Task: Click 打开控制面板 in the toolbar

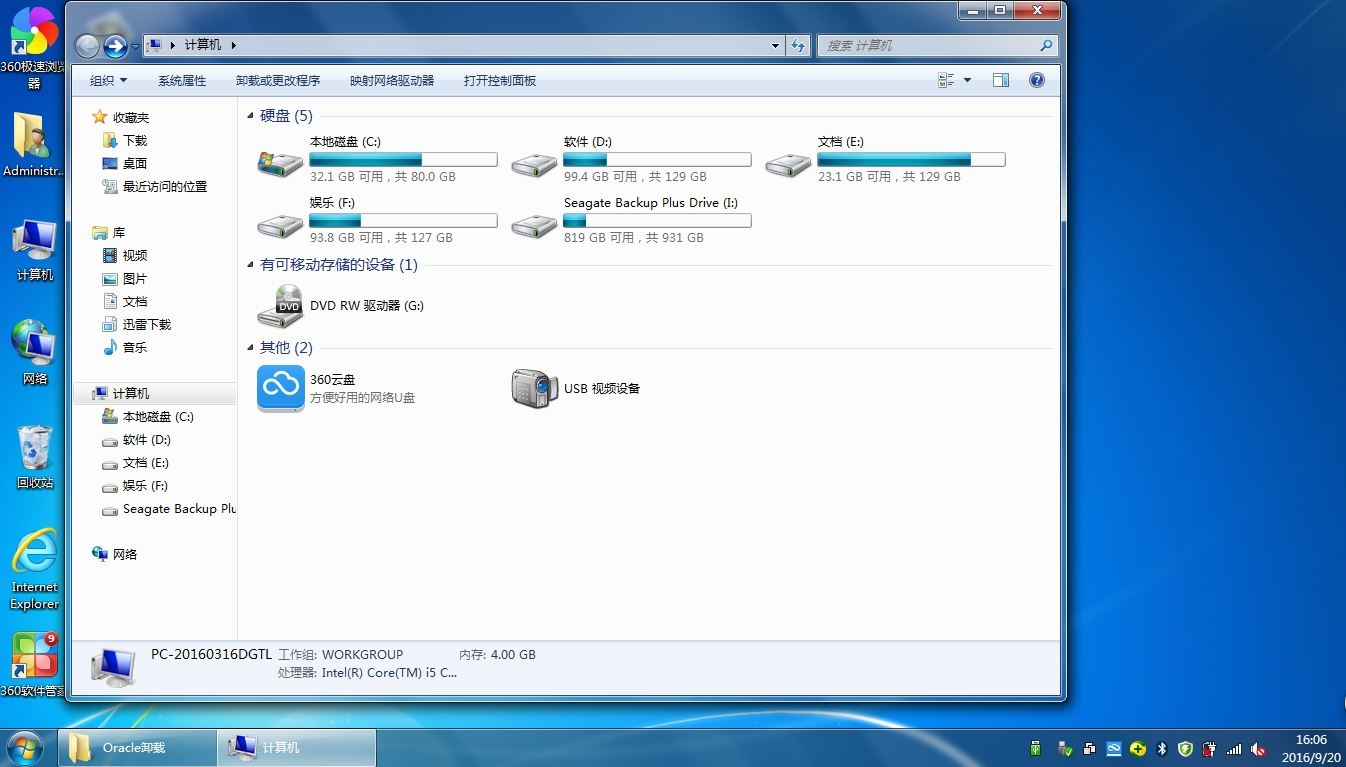Action: click(x=500, y=80)
